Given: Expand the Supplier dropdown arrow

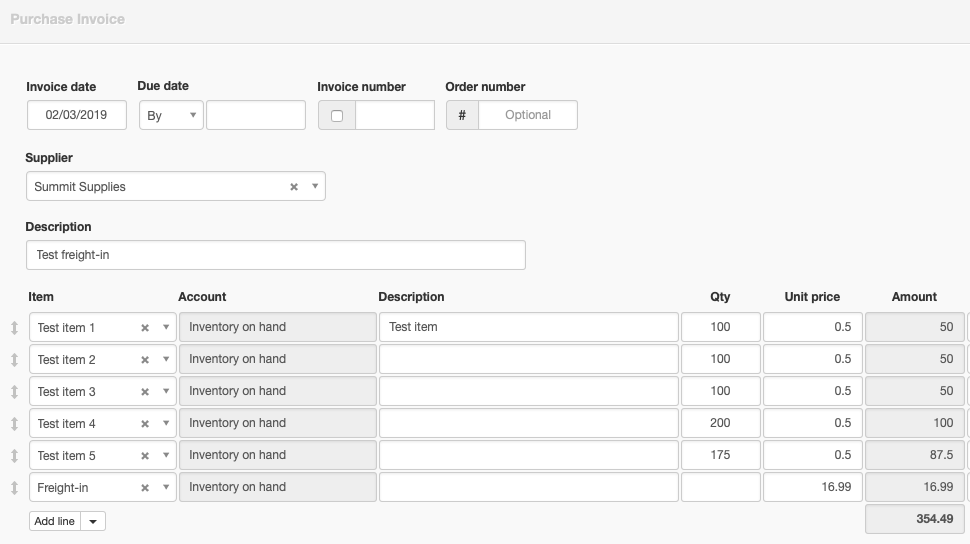Looking at the screenshot, I should click(315, 186).
